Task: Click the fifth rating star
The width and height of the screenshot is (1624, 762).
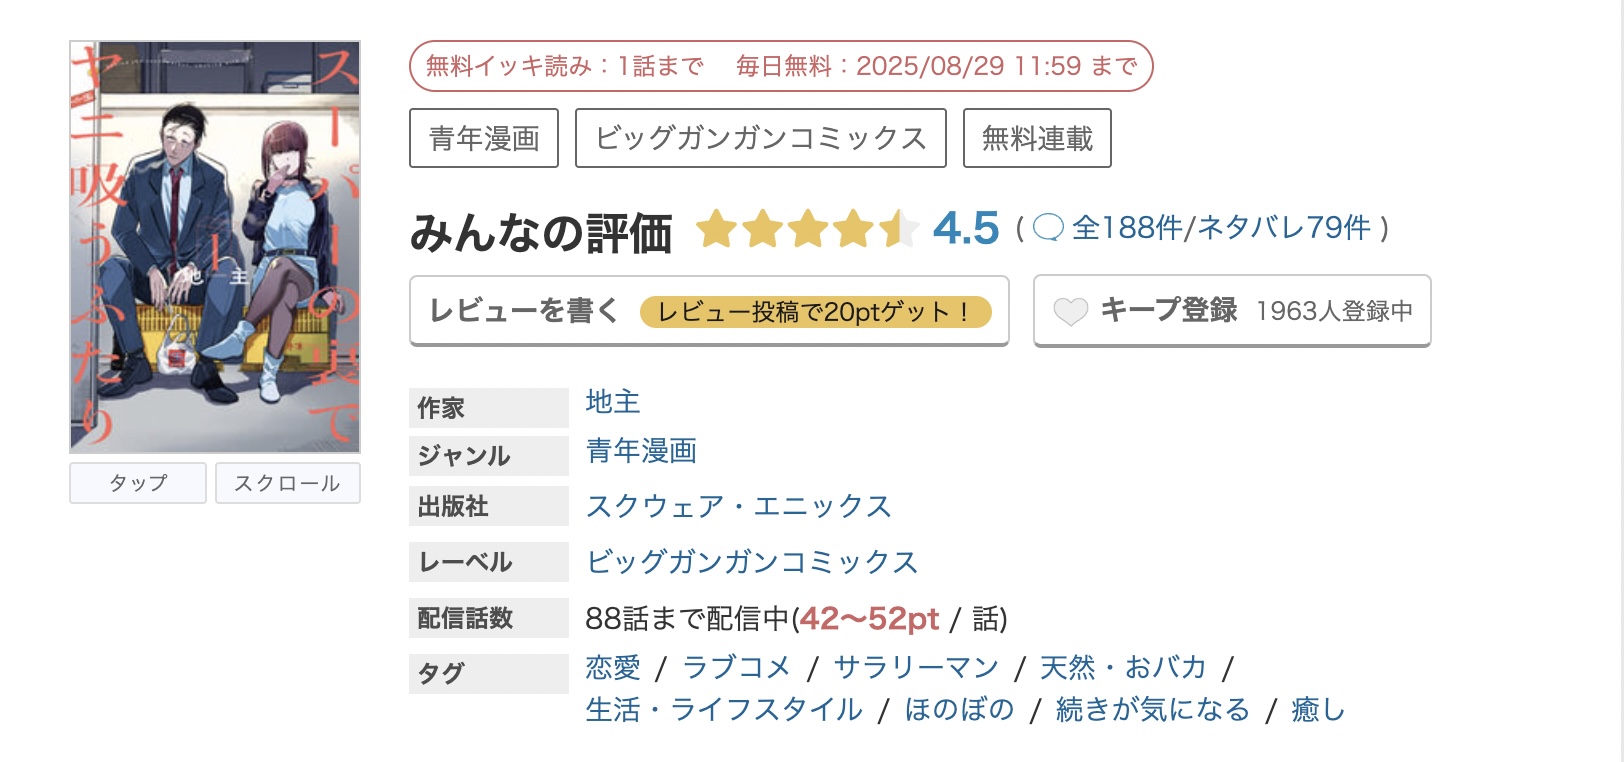Action: 898,229
